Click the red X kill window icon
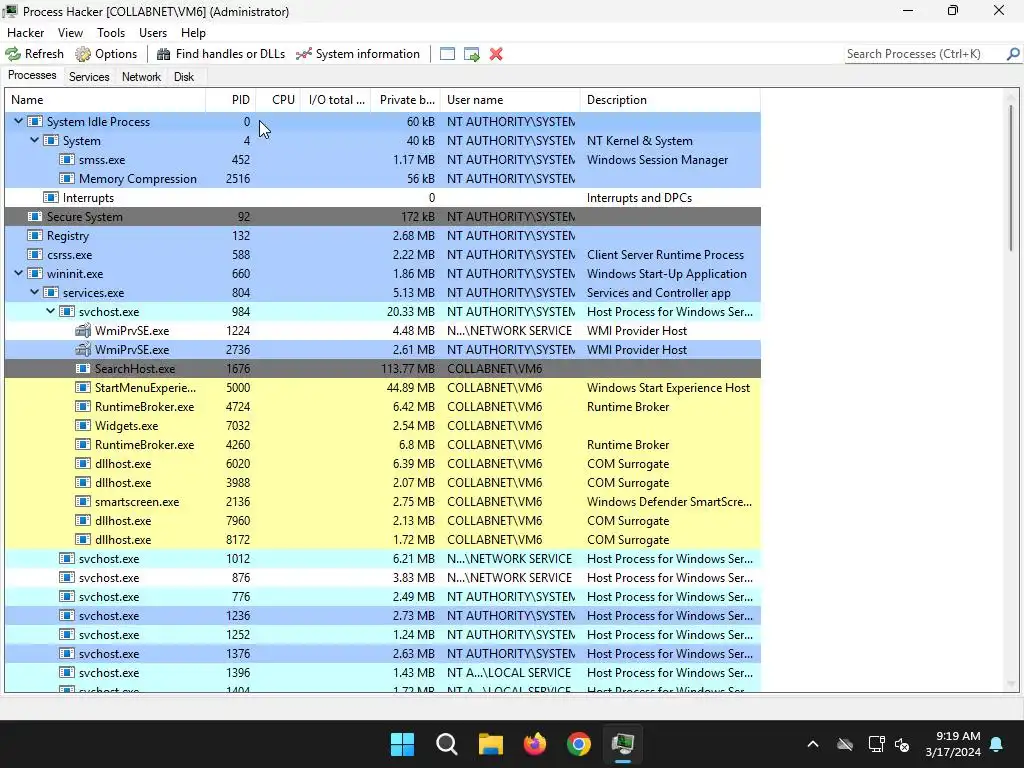The image size is (1024, 768). [x=496, y=54]
